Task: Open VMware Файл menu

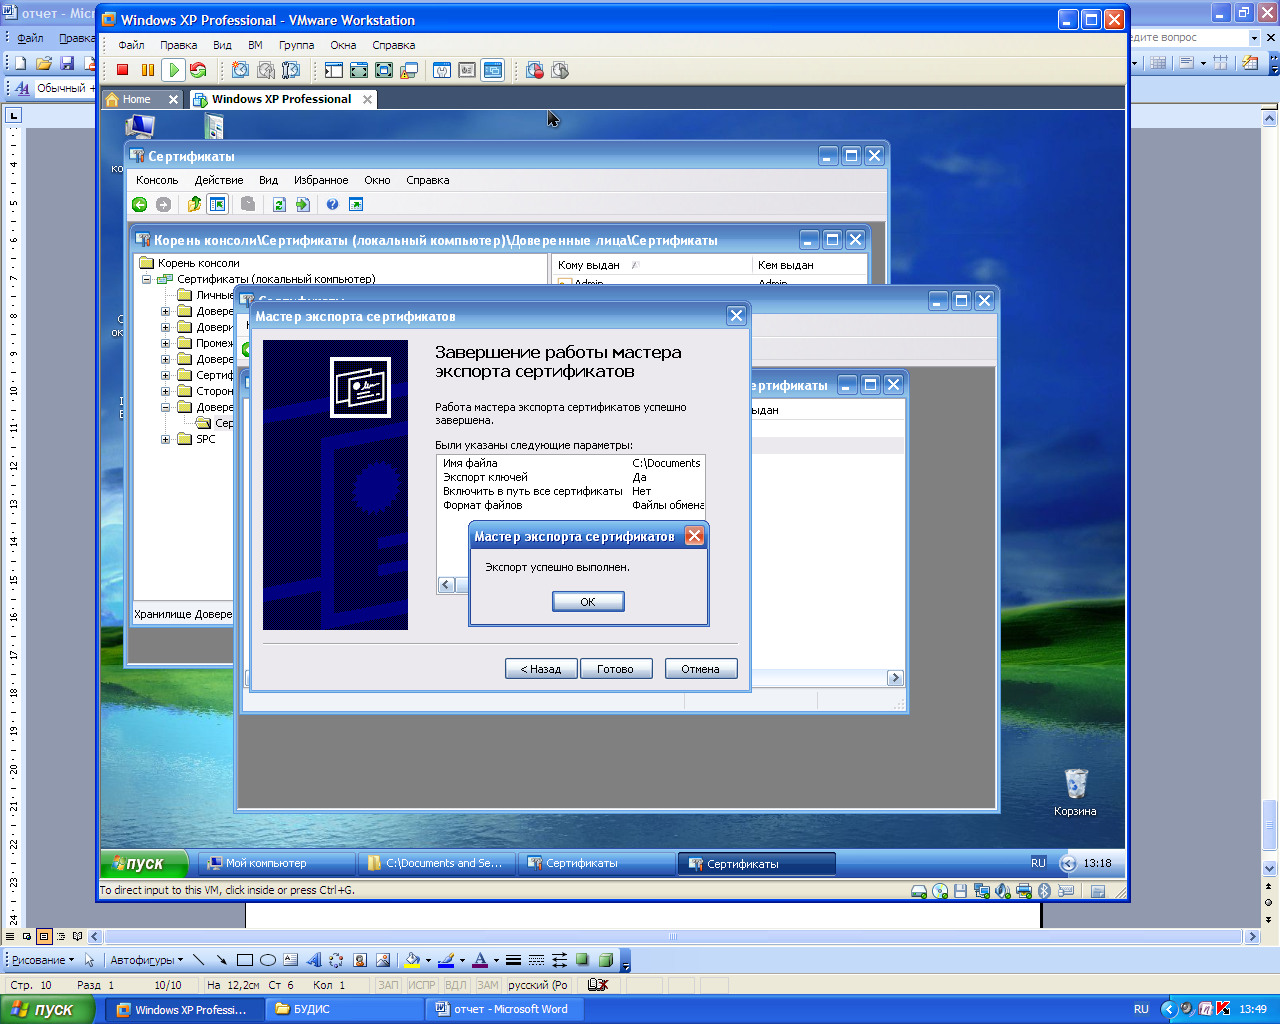Action: tap(131, 45)
